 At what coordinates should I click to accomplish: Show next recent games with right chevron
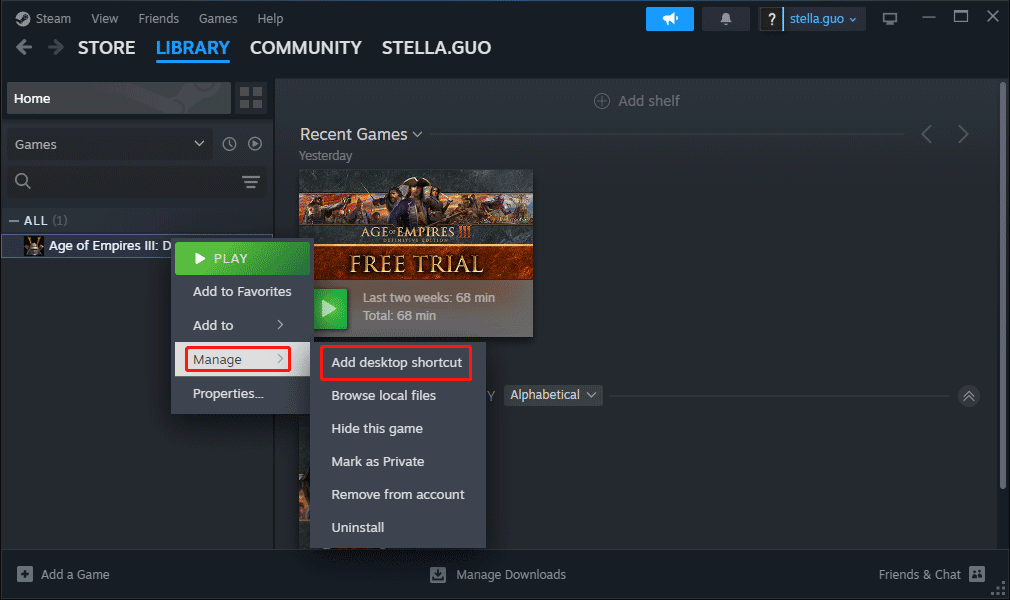click(963, 134)
